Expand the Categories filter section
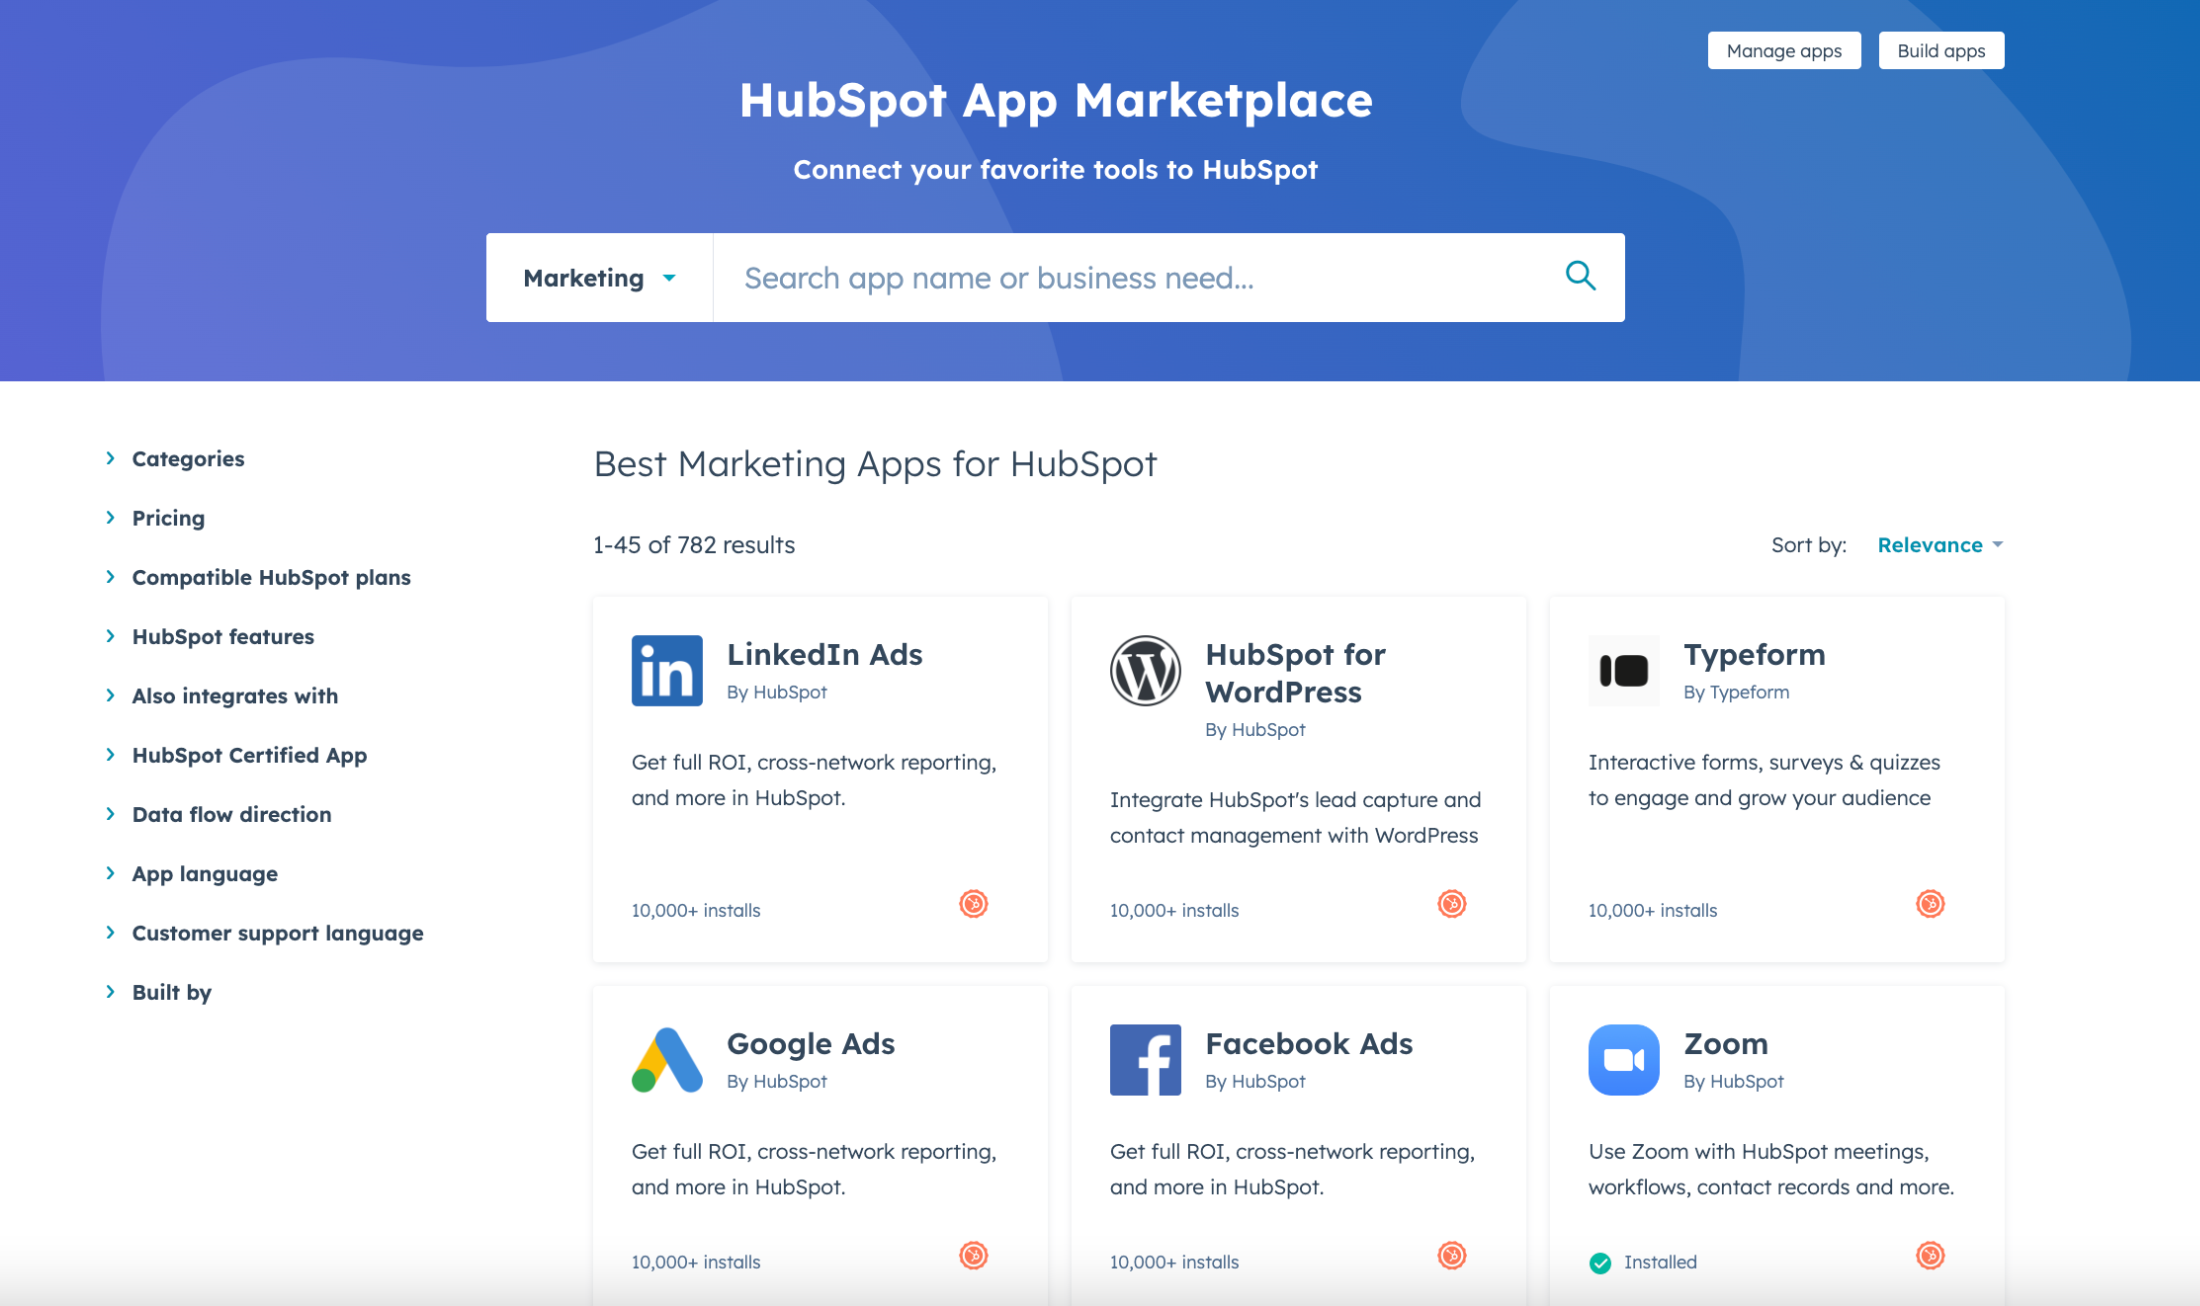Viewport: 2200px width, 1306px height. (185, 457)
